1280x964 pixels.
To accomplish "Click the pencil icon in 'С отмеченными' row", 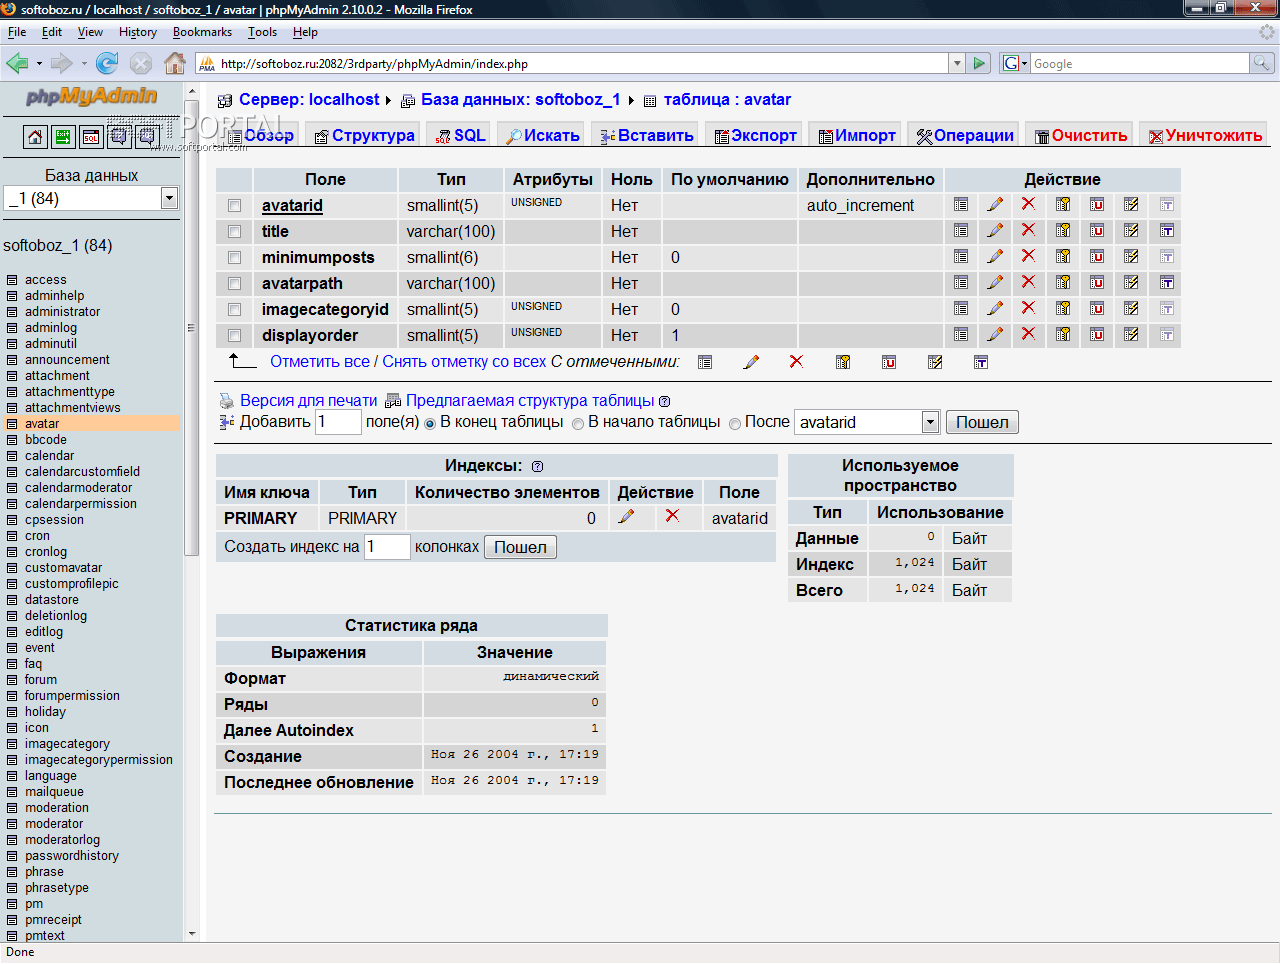I will point(751,362).
